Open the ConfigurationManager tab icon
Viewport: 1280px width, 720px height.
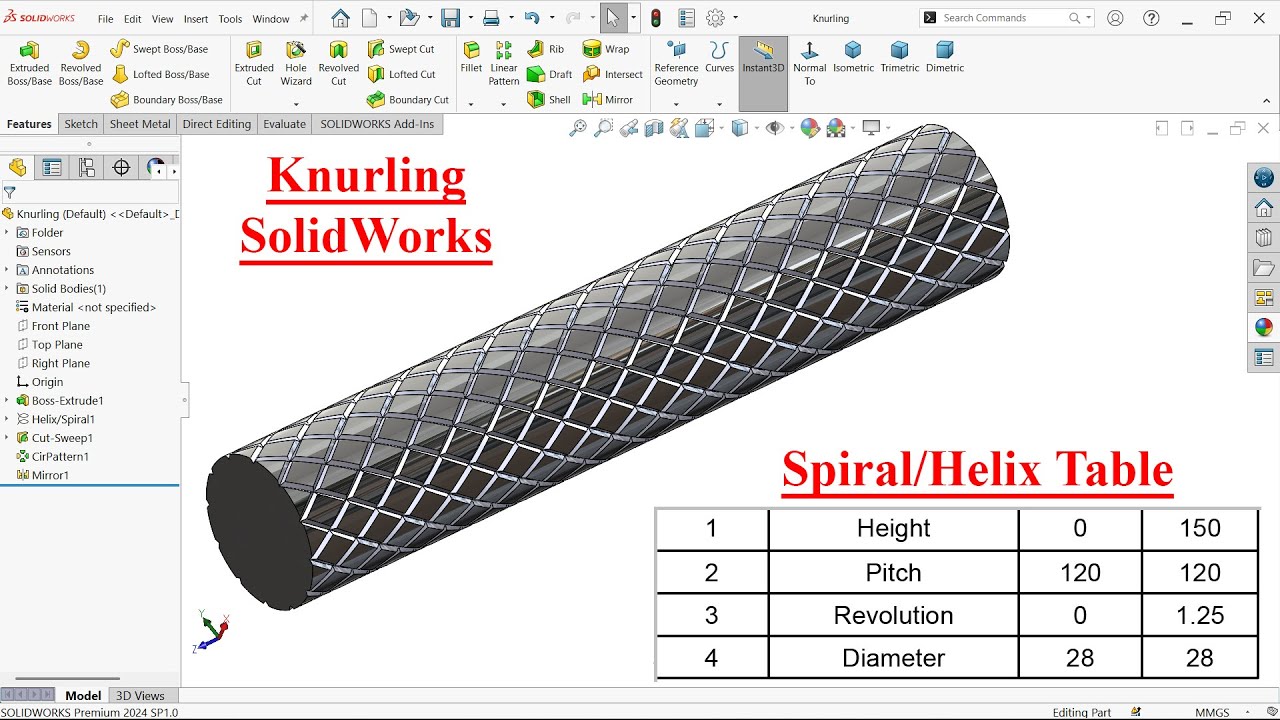[87, 168]
